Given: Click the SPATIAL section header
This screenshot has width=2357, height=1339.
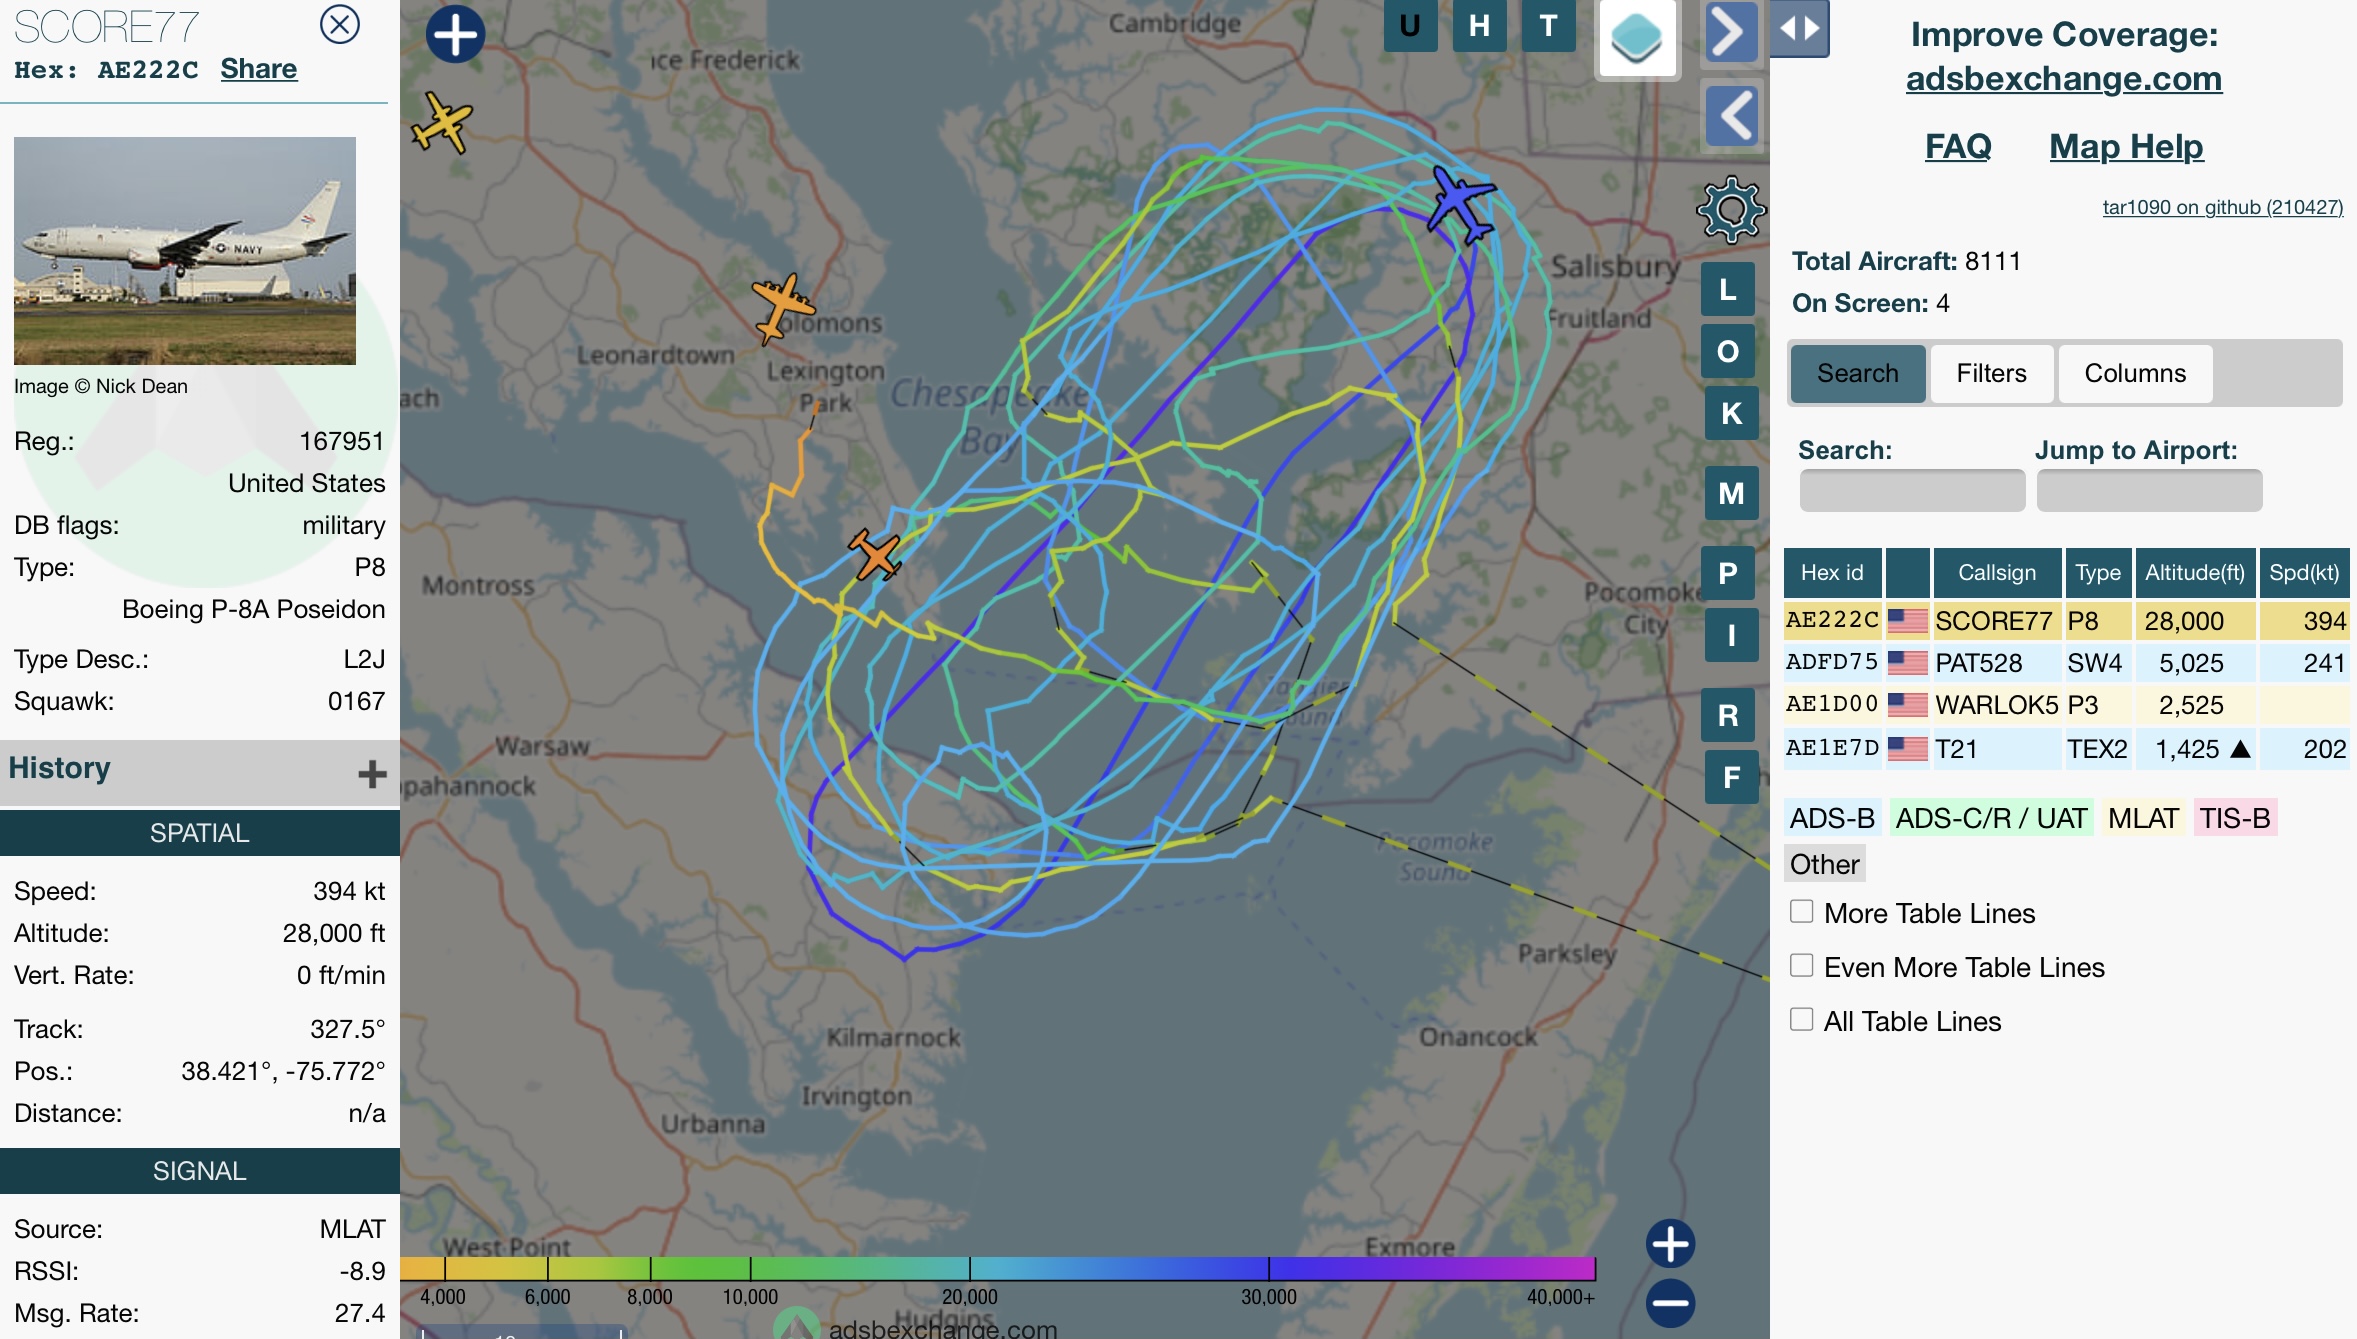Looking at the screenshot, I should (x=200, y=833).
